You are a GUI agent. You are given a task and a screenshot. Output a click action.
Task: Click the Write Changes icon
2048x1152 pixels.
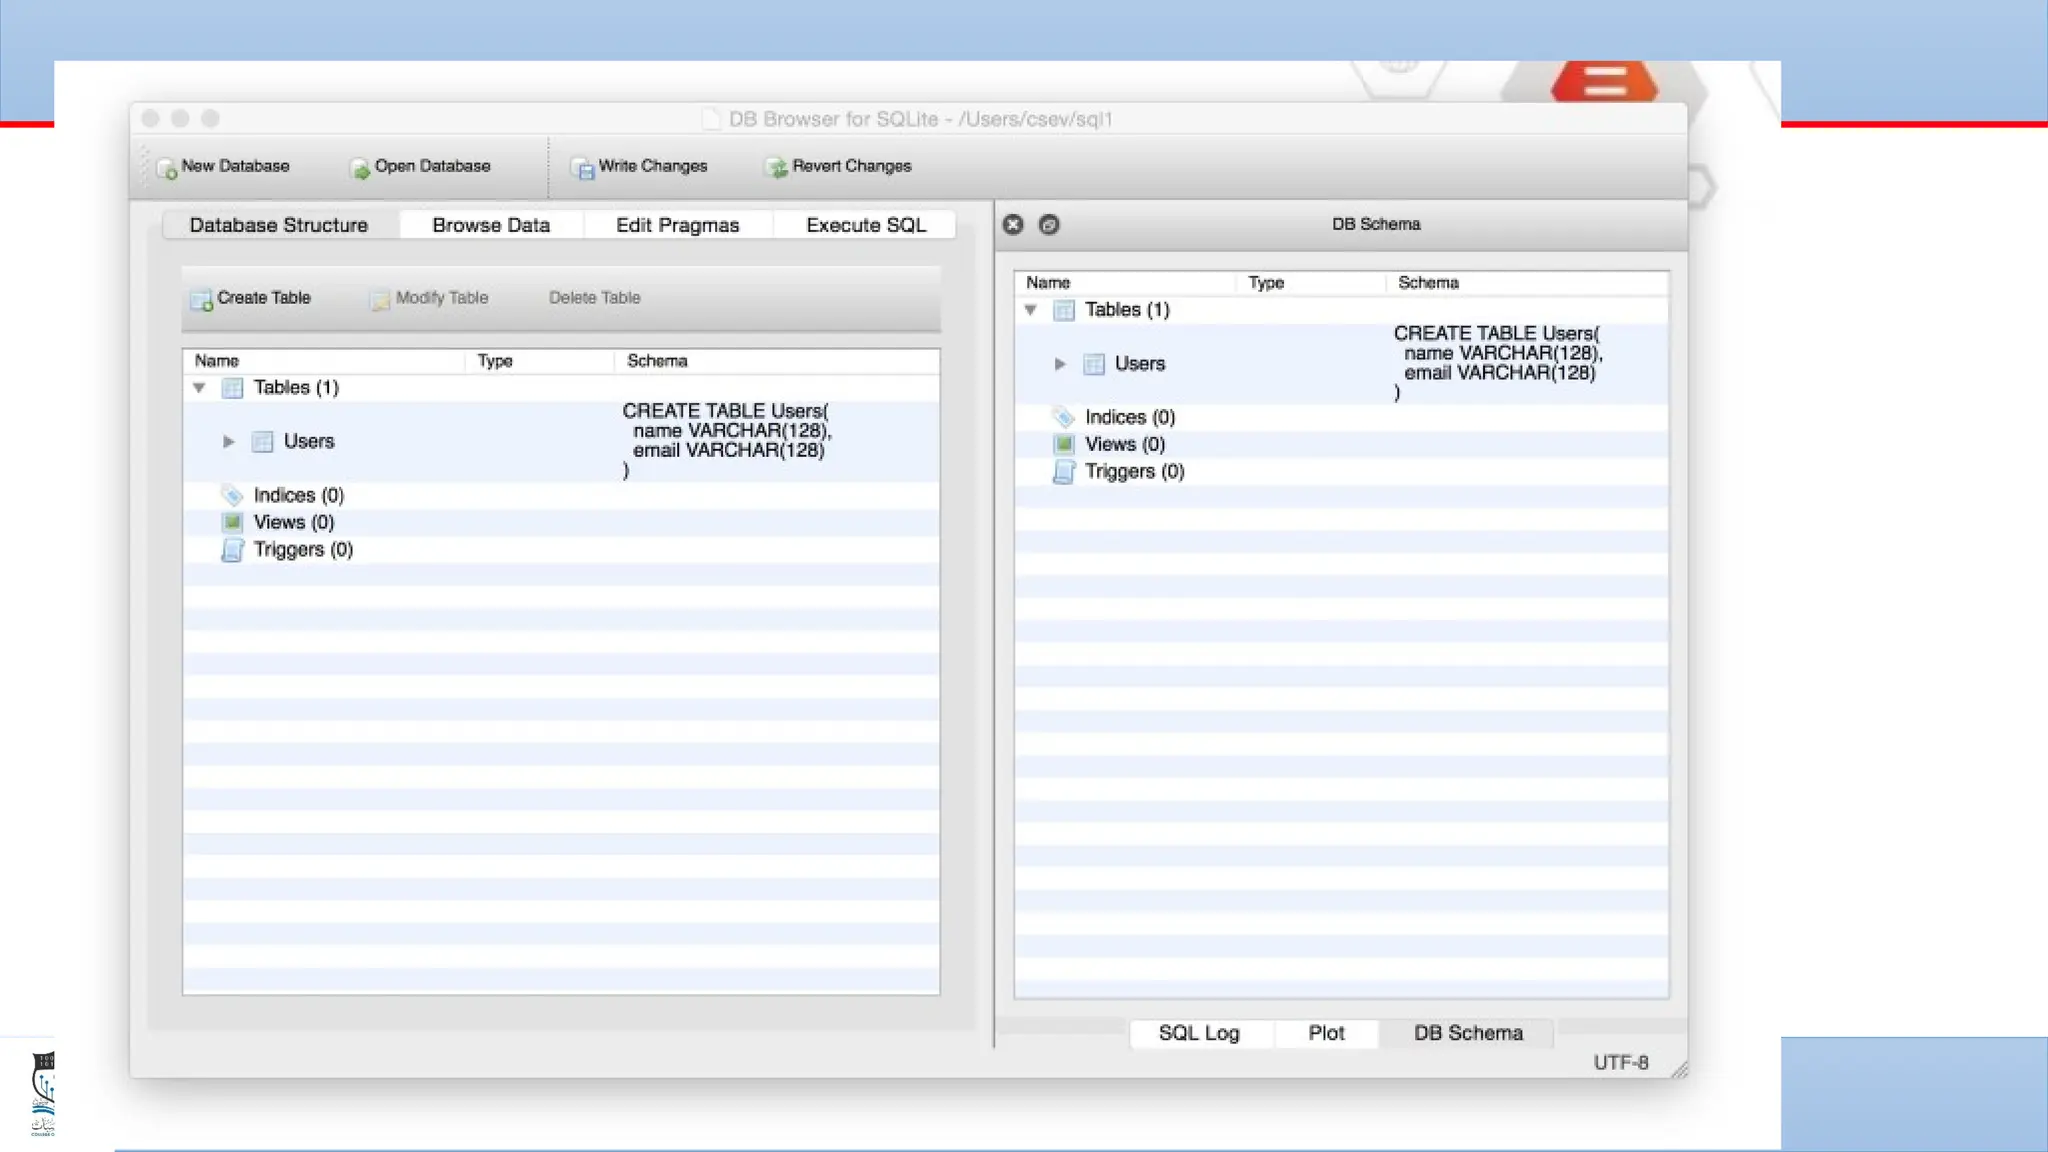click(583, 168)
